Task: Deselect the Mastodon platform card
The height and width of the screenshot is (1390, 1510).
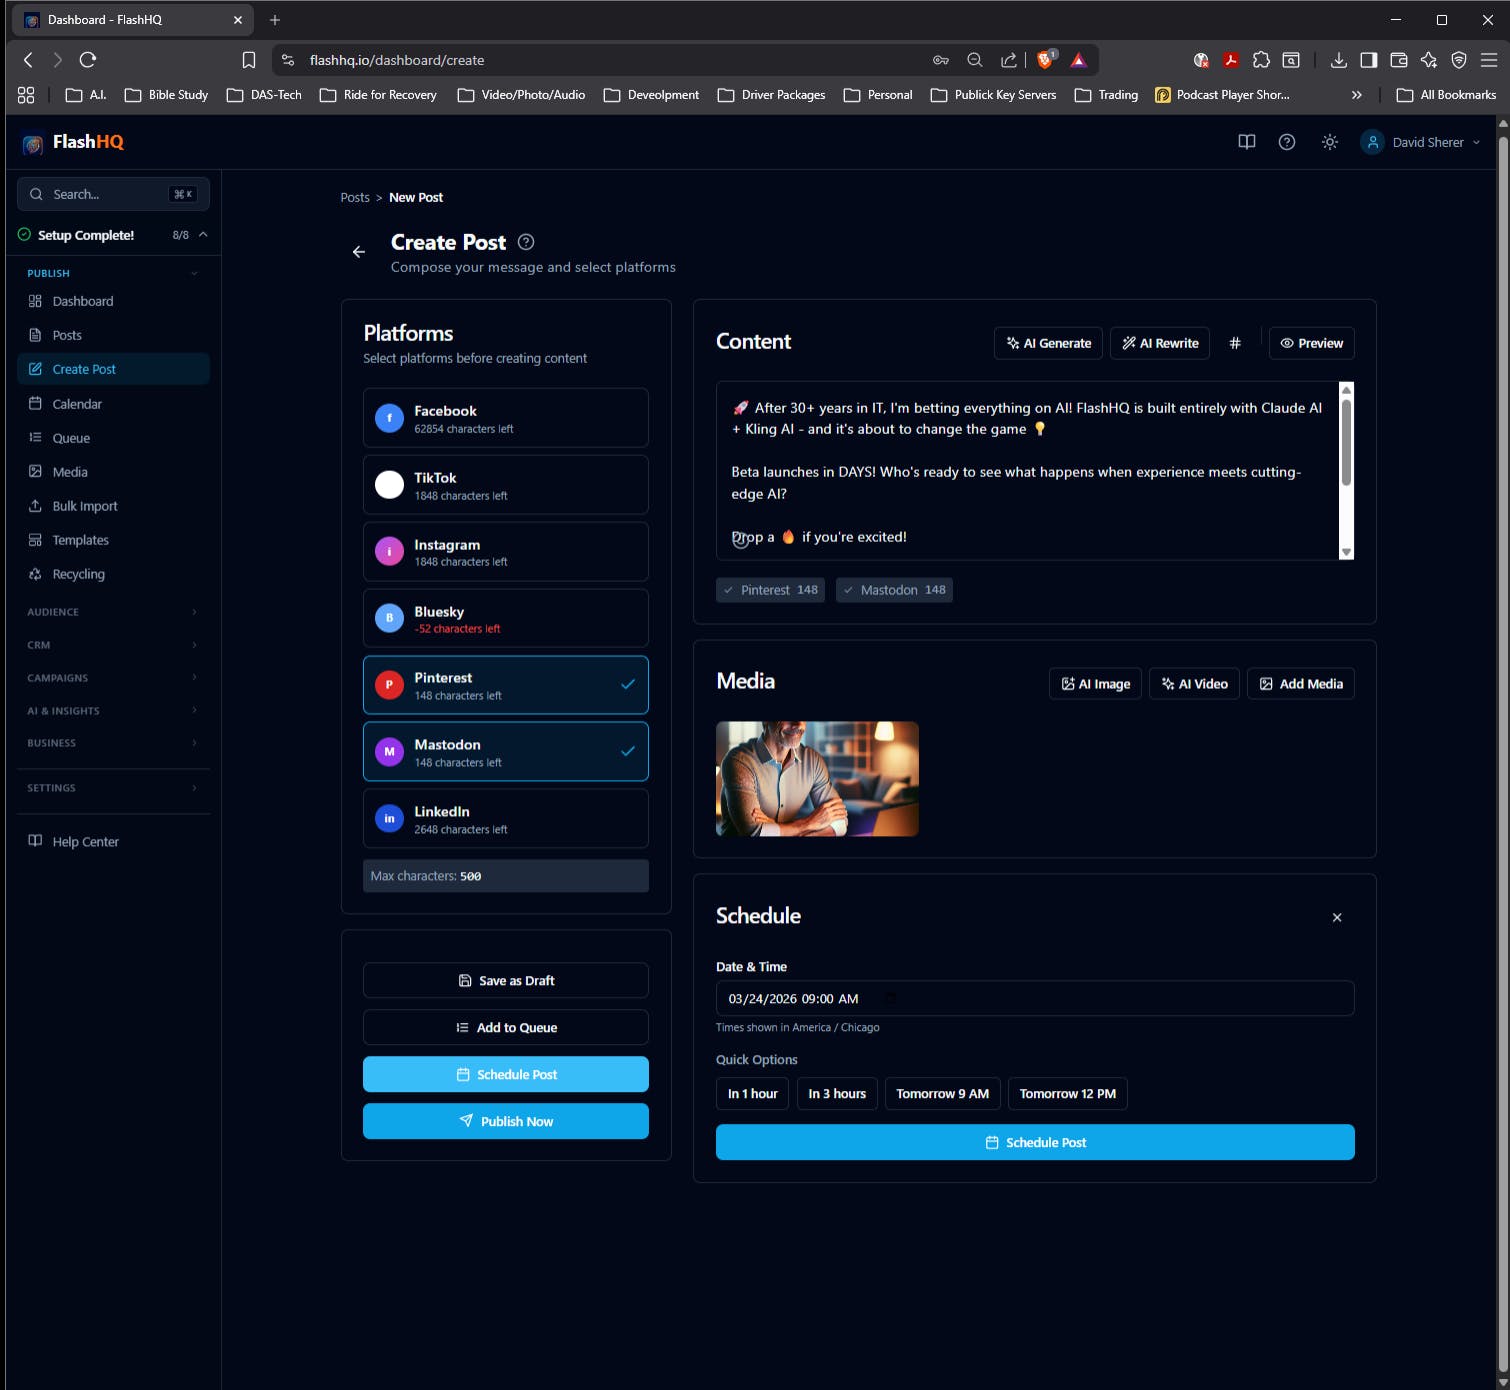Action: [505, 752]
